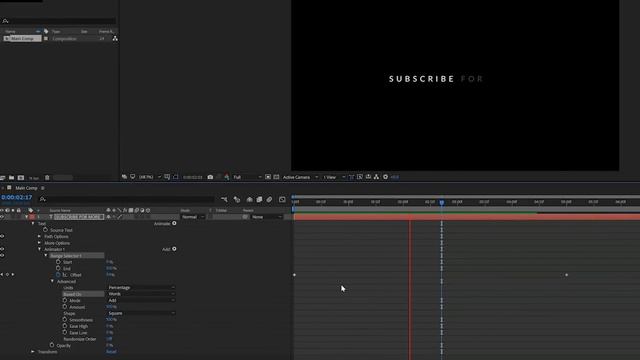Screen dimensions: 640x360
Task: Toggle Region of Interest icon under viewer
Action: pos(268,177)
